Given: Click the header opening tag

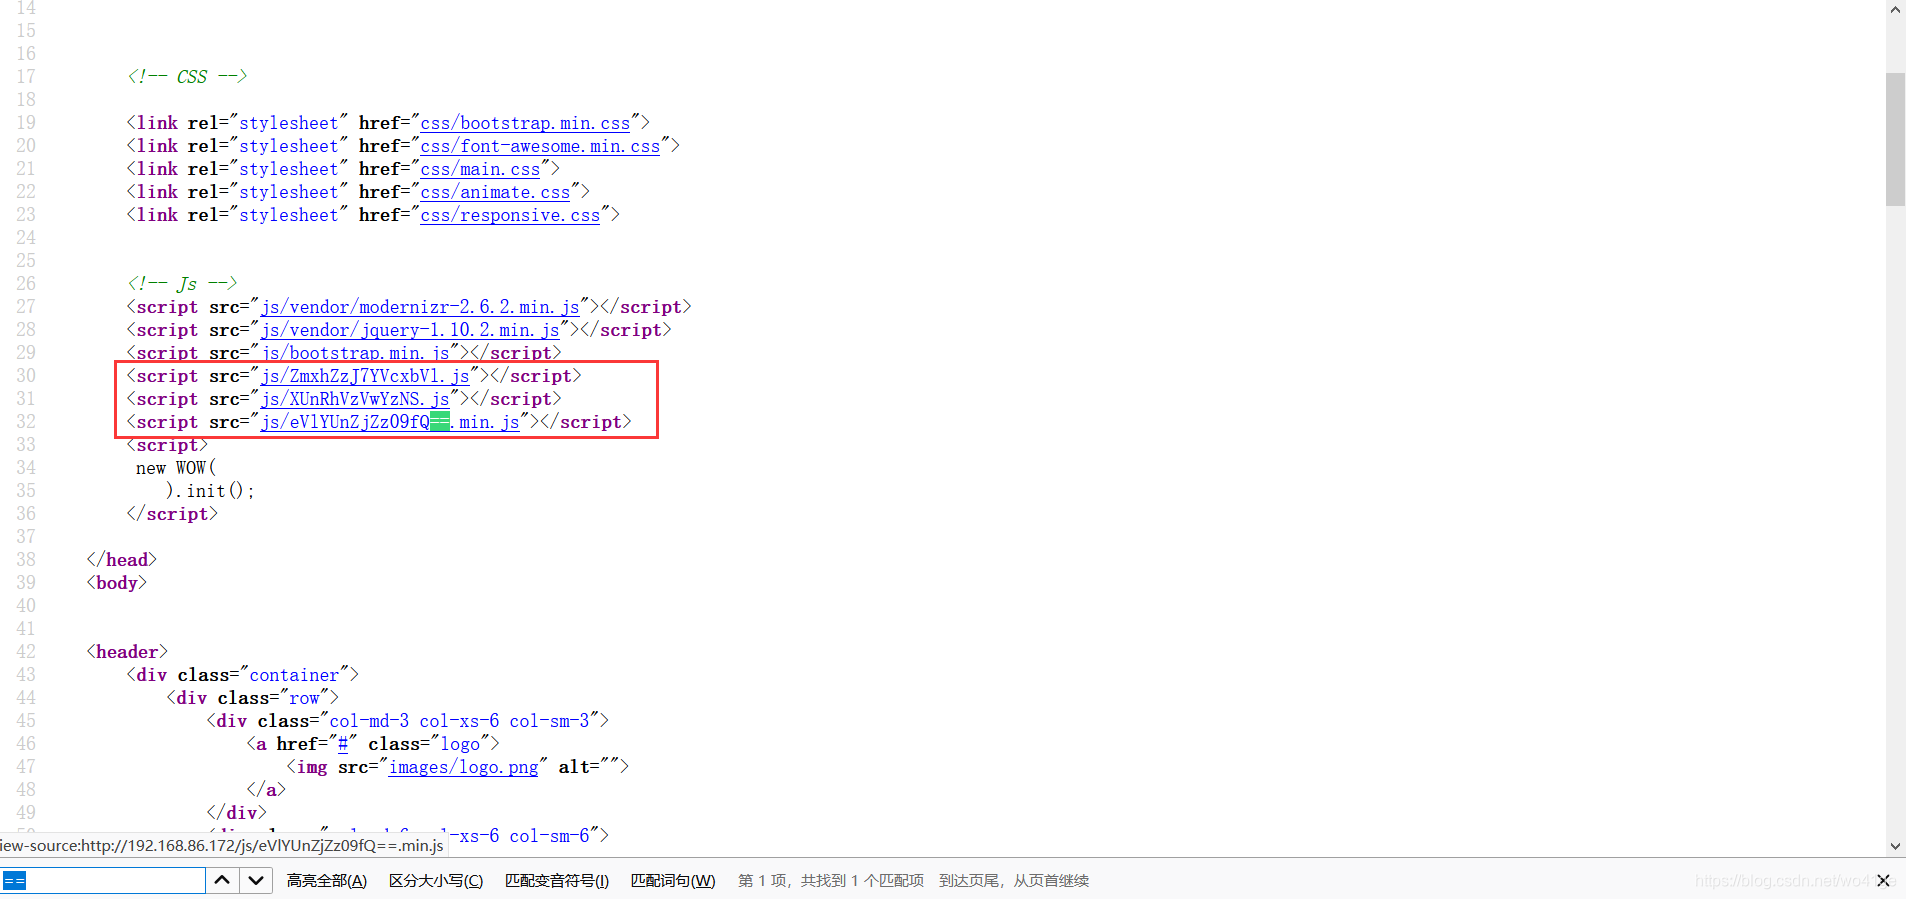Looking at the screenshot, I should pos(127,652).
